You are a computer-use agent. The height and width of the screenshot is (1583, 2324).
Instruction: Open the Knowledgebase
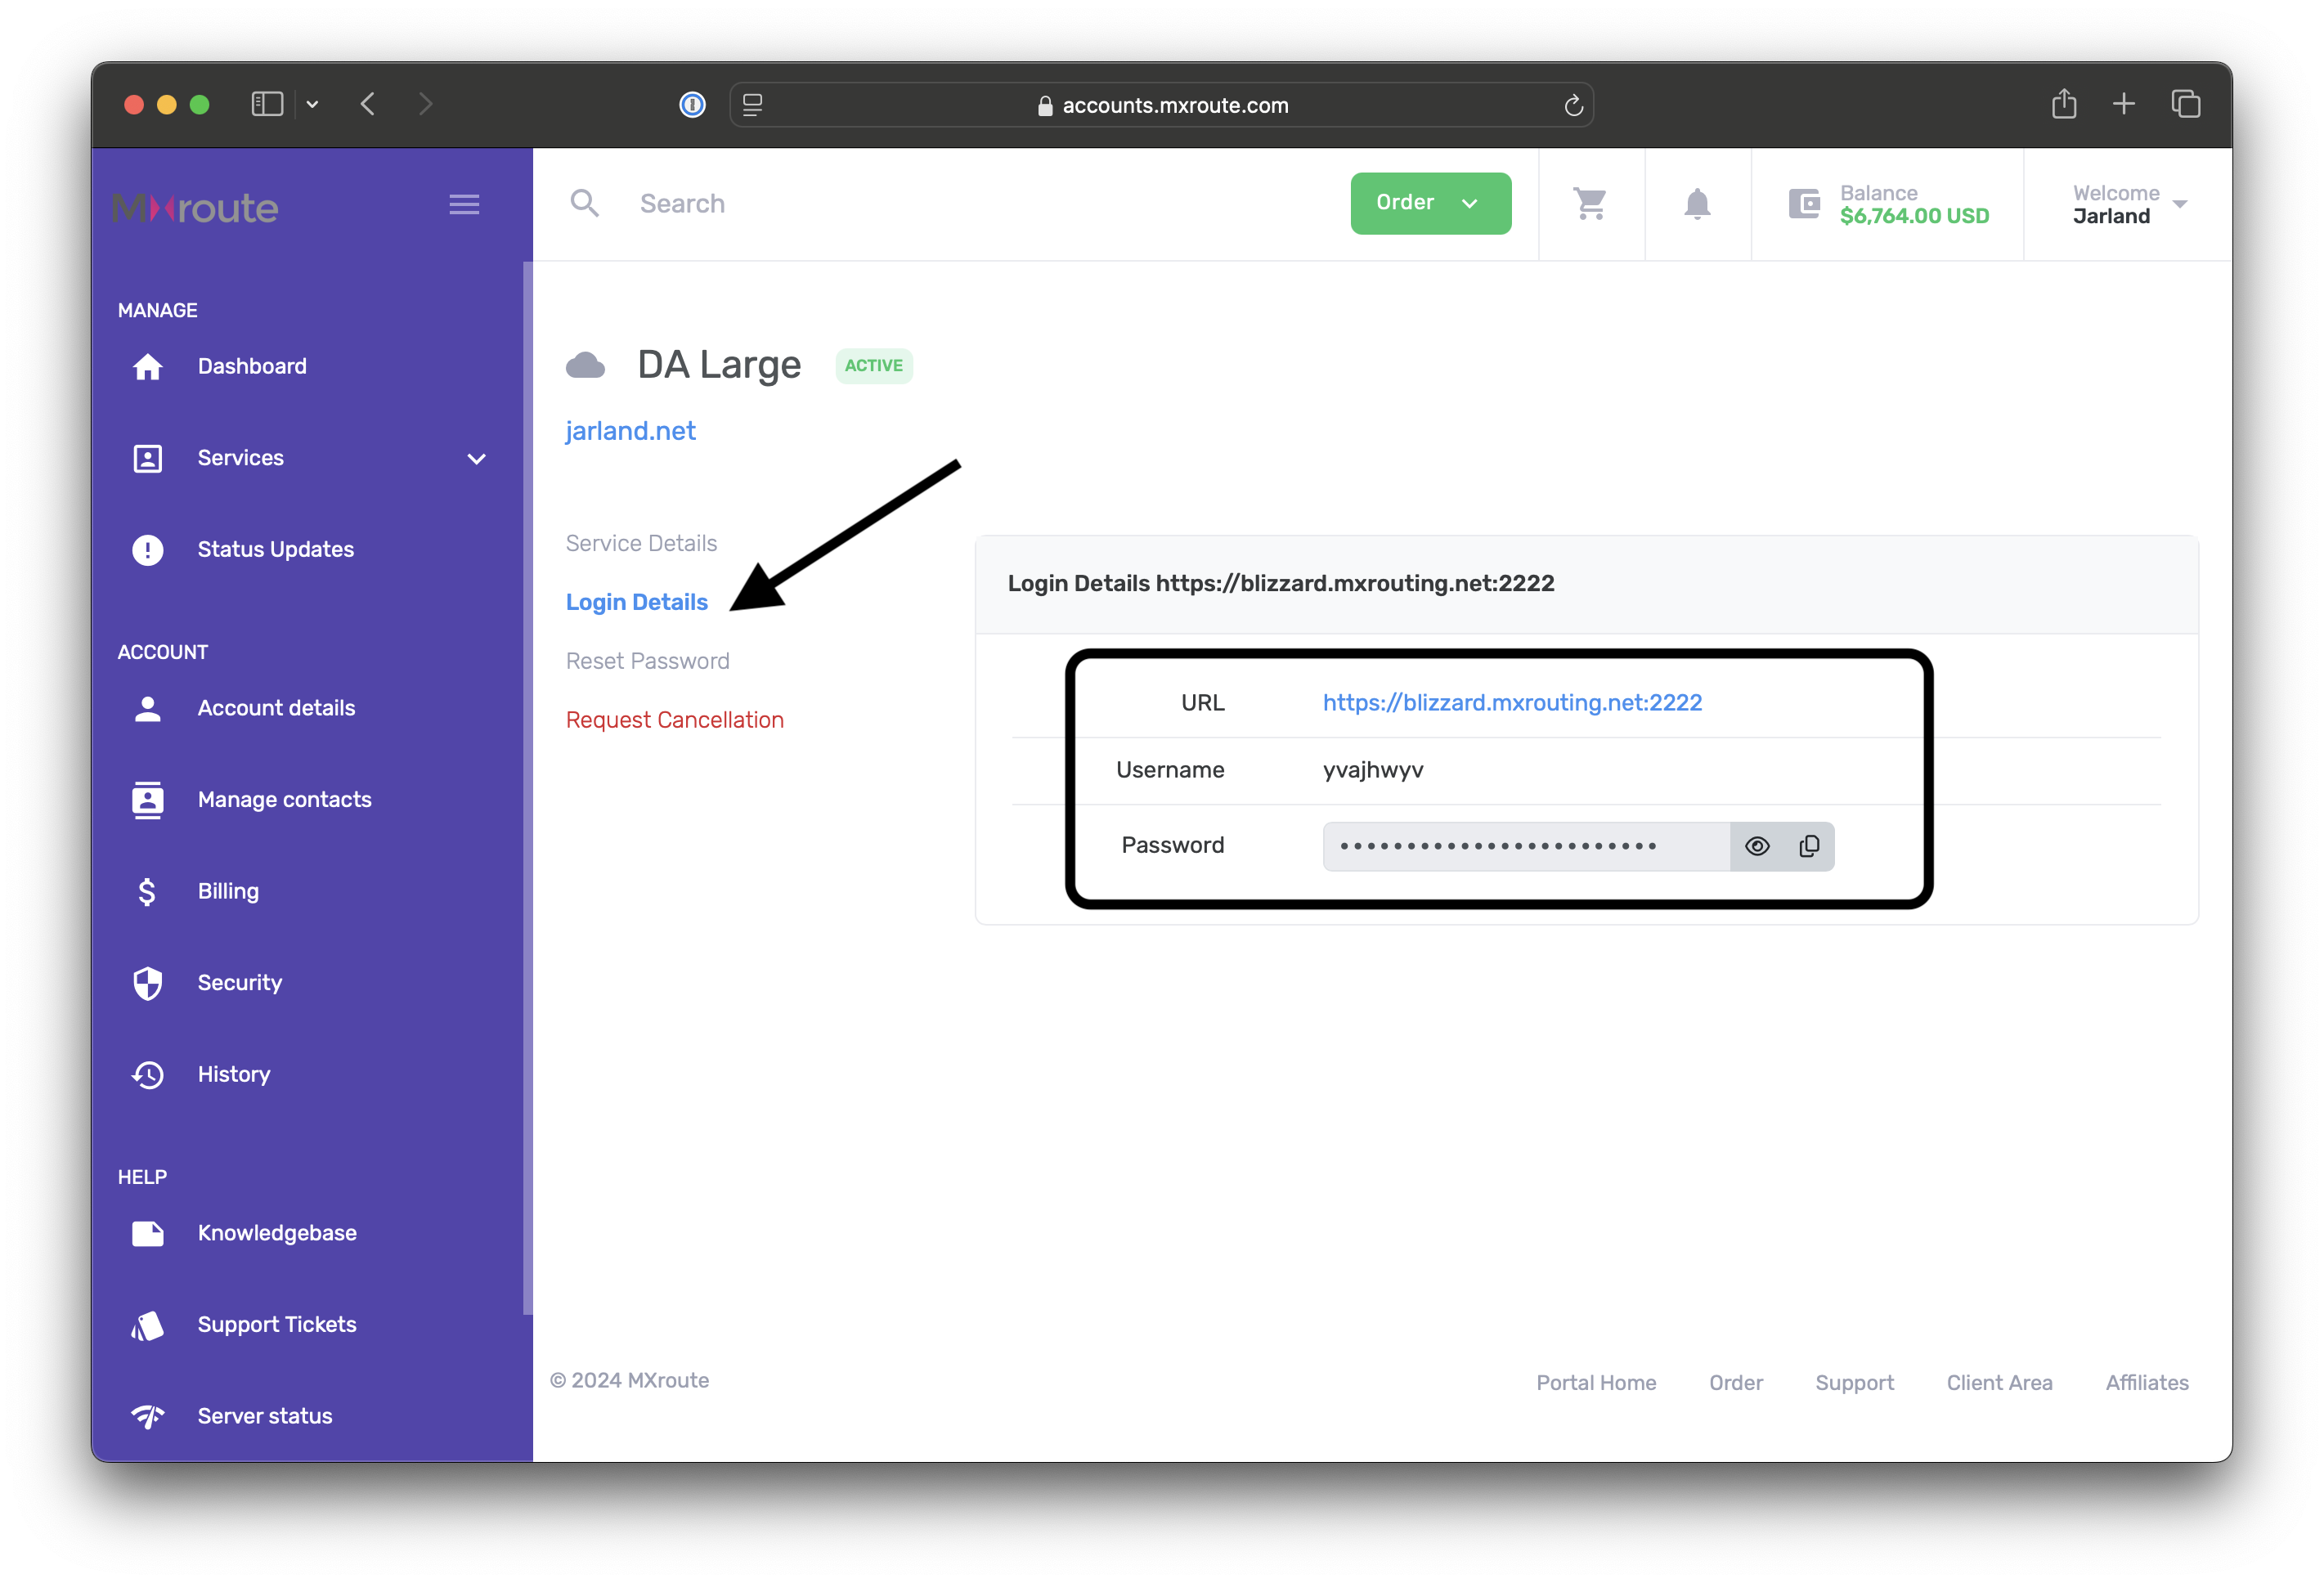[x=277, y=1233]
